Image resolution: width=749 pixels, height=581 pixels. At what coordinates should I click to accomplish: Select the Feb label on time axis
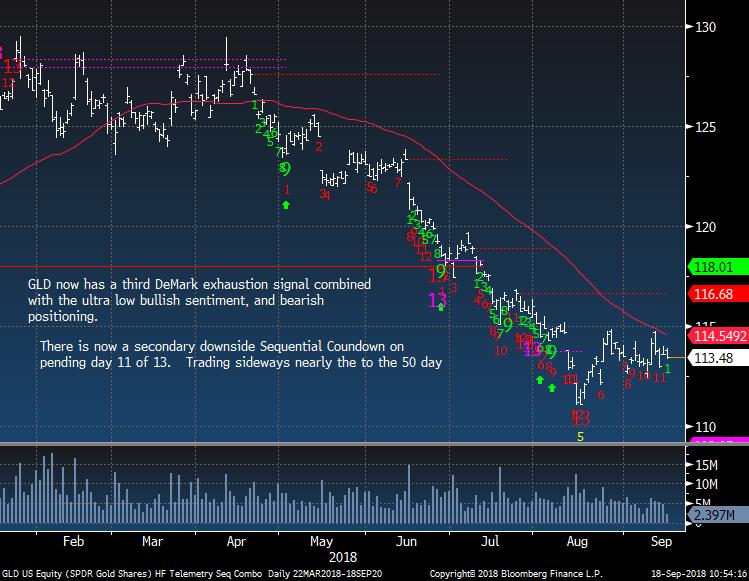click(74, 541)
